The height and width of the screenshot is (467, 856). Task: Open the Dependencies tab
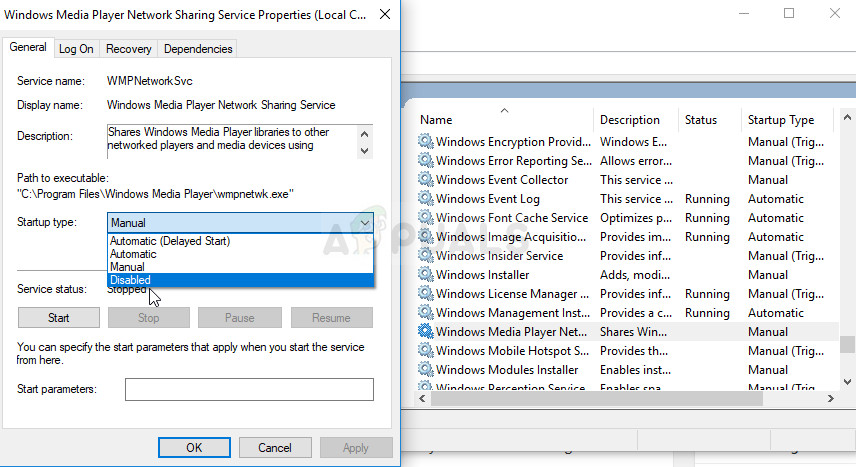(x=198, y=48)
